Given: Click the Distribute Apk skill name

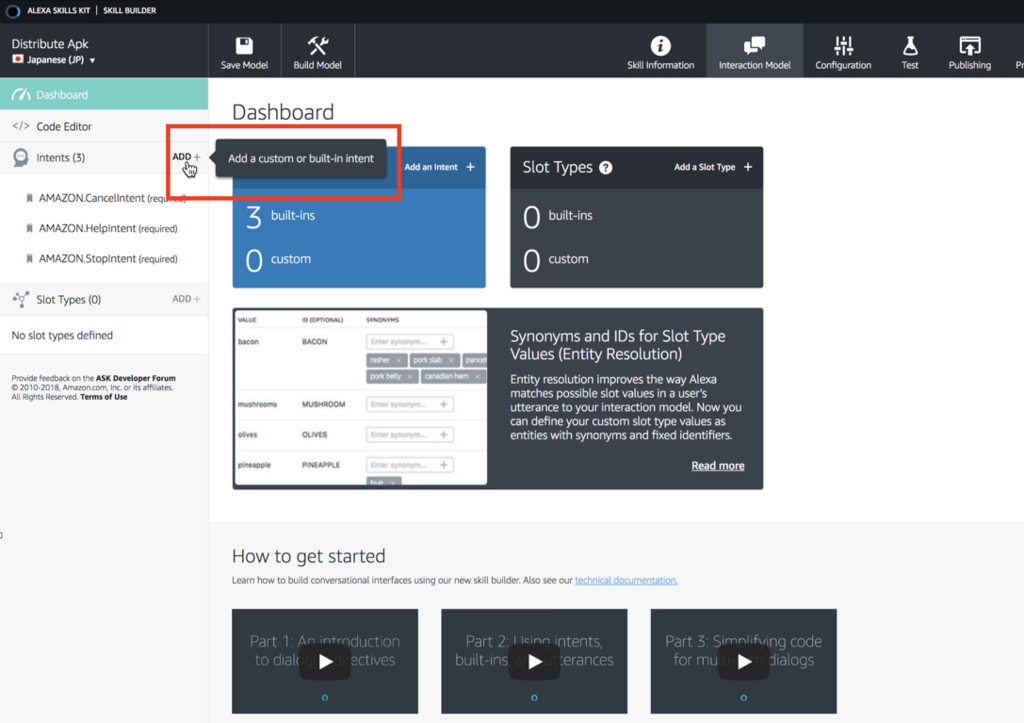Looking at the screenshot, I should click(x=50, y=44).
